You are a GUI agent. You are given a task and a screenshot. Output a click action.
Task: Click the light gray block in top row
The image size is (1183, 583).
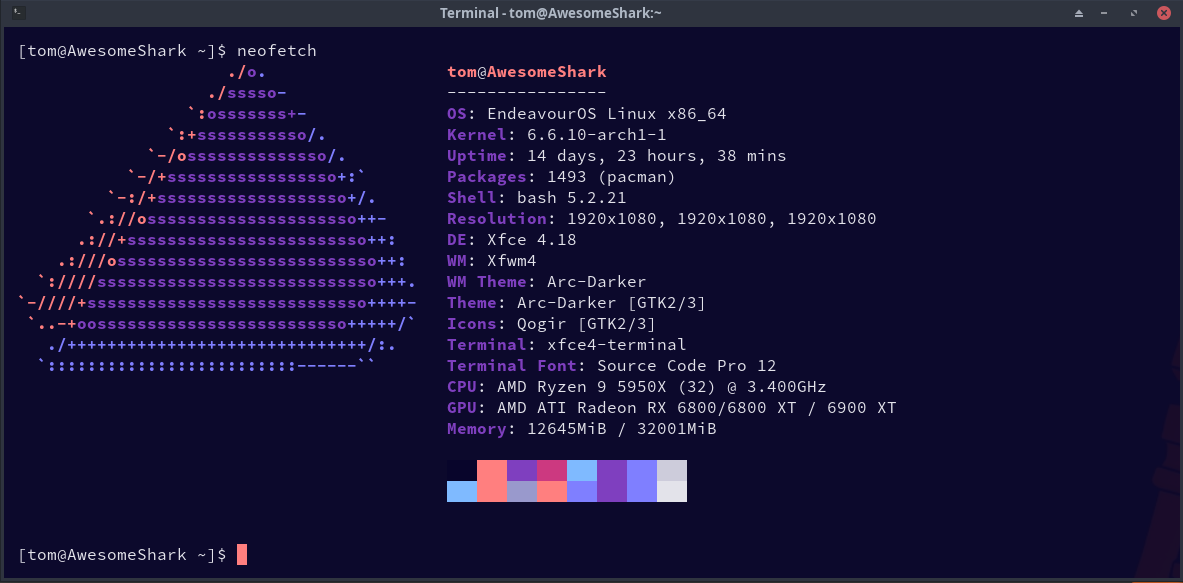point(671,471)
